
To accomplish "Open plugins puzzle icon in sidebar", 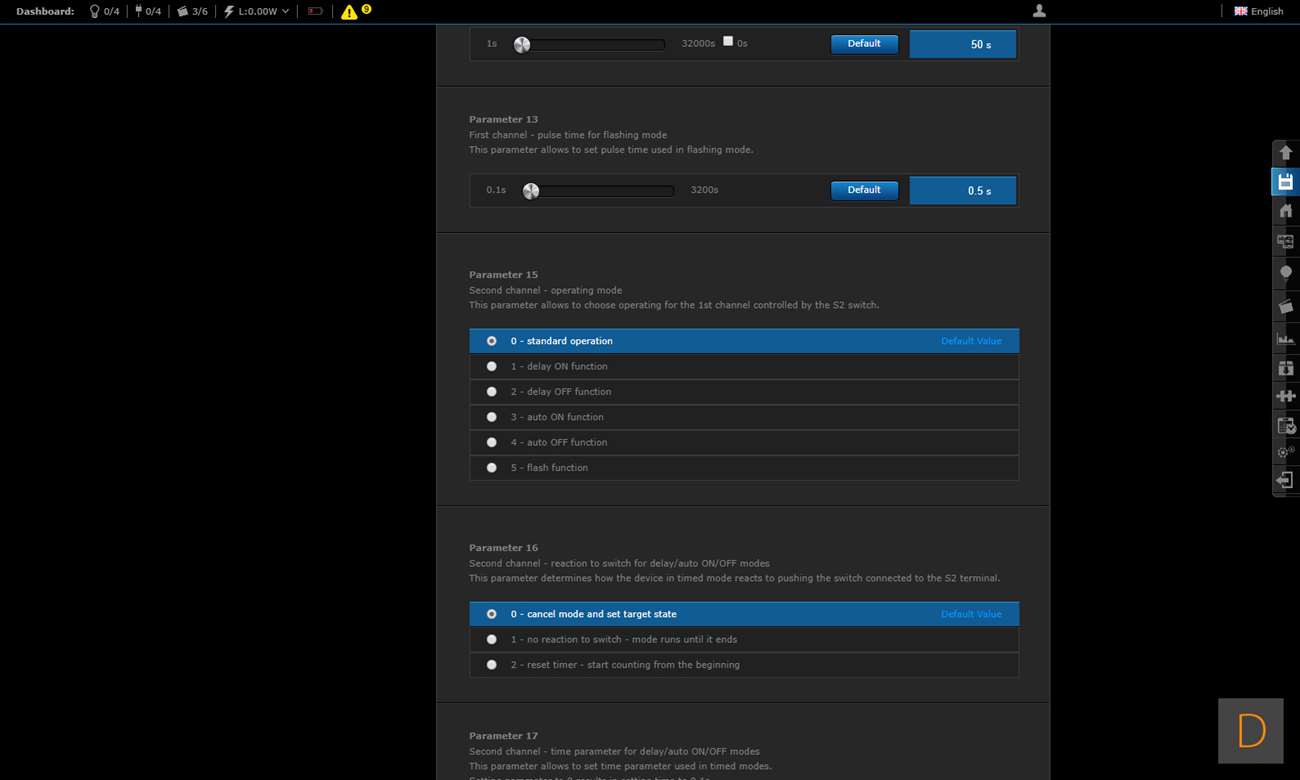I will 1285,396.
